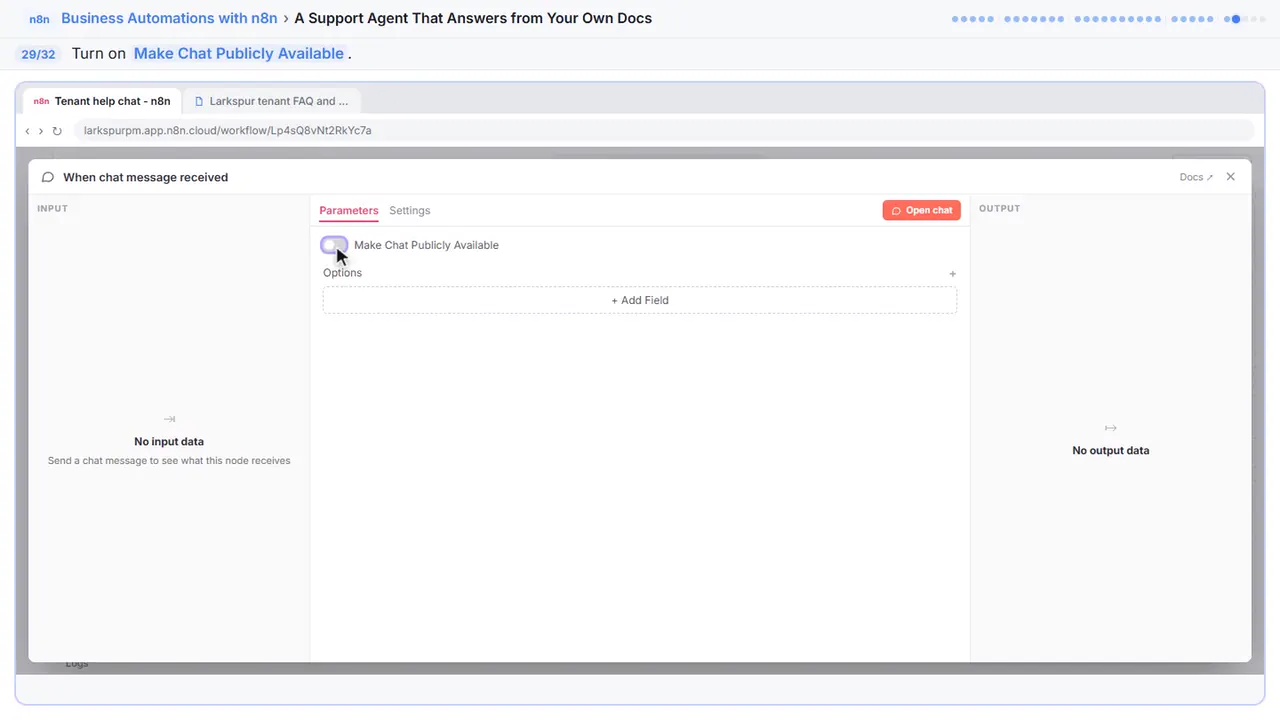Image resolution: width=1280 pixels, height=720 pixels.
Task: Open the Settings tab
Action: coord(410,210)
